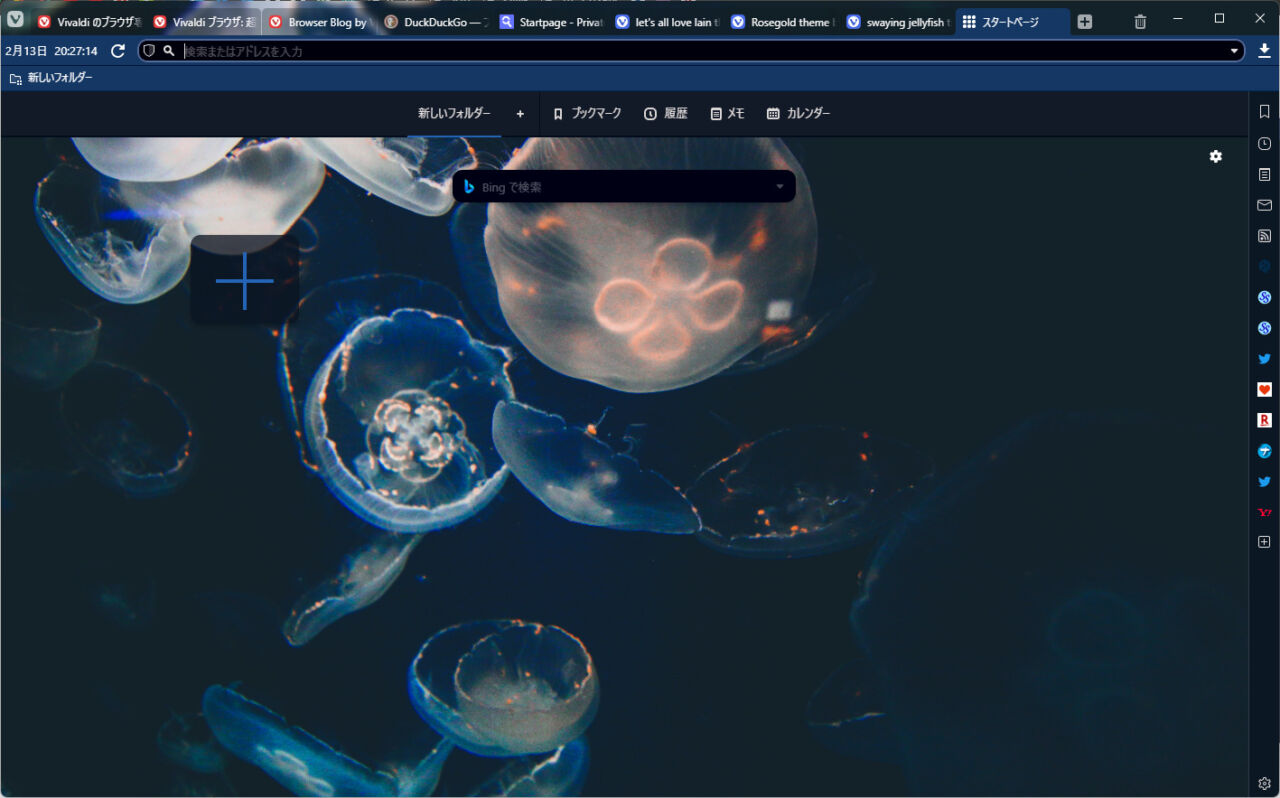Open the Yahoo Japan Y! web panel
The height and width of the screenshot is (798, 1280).
tap(1264, 512)
